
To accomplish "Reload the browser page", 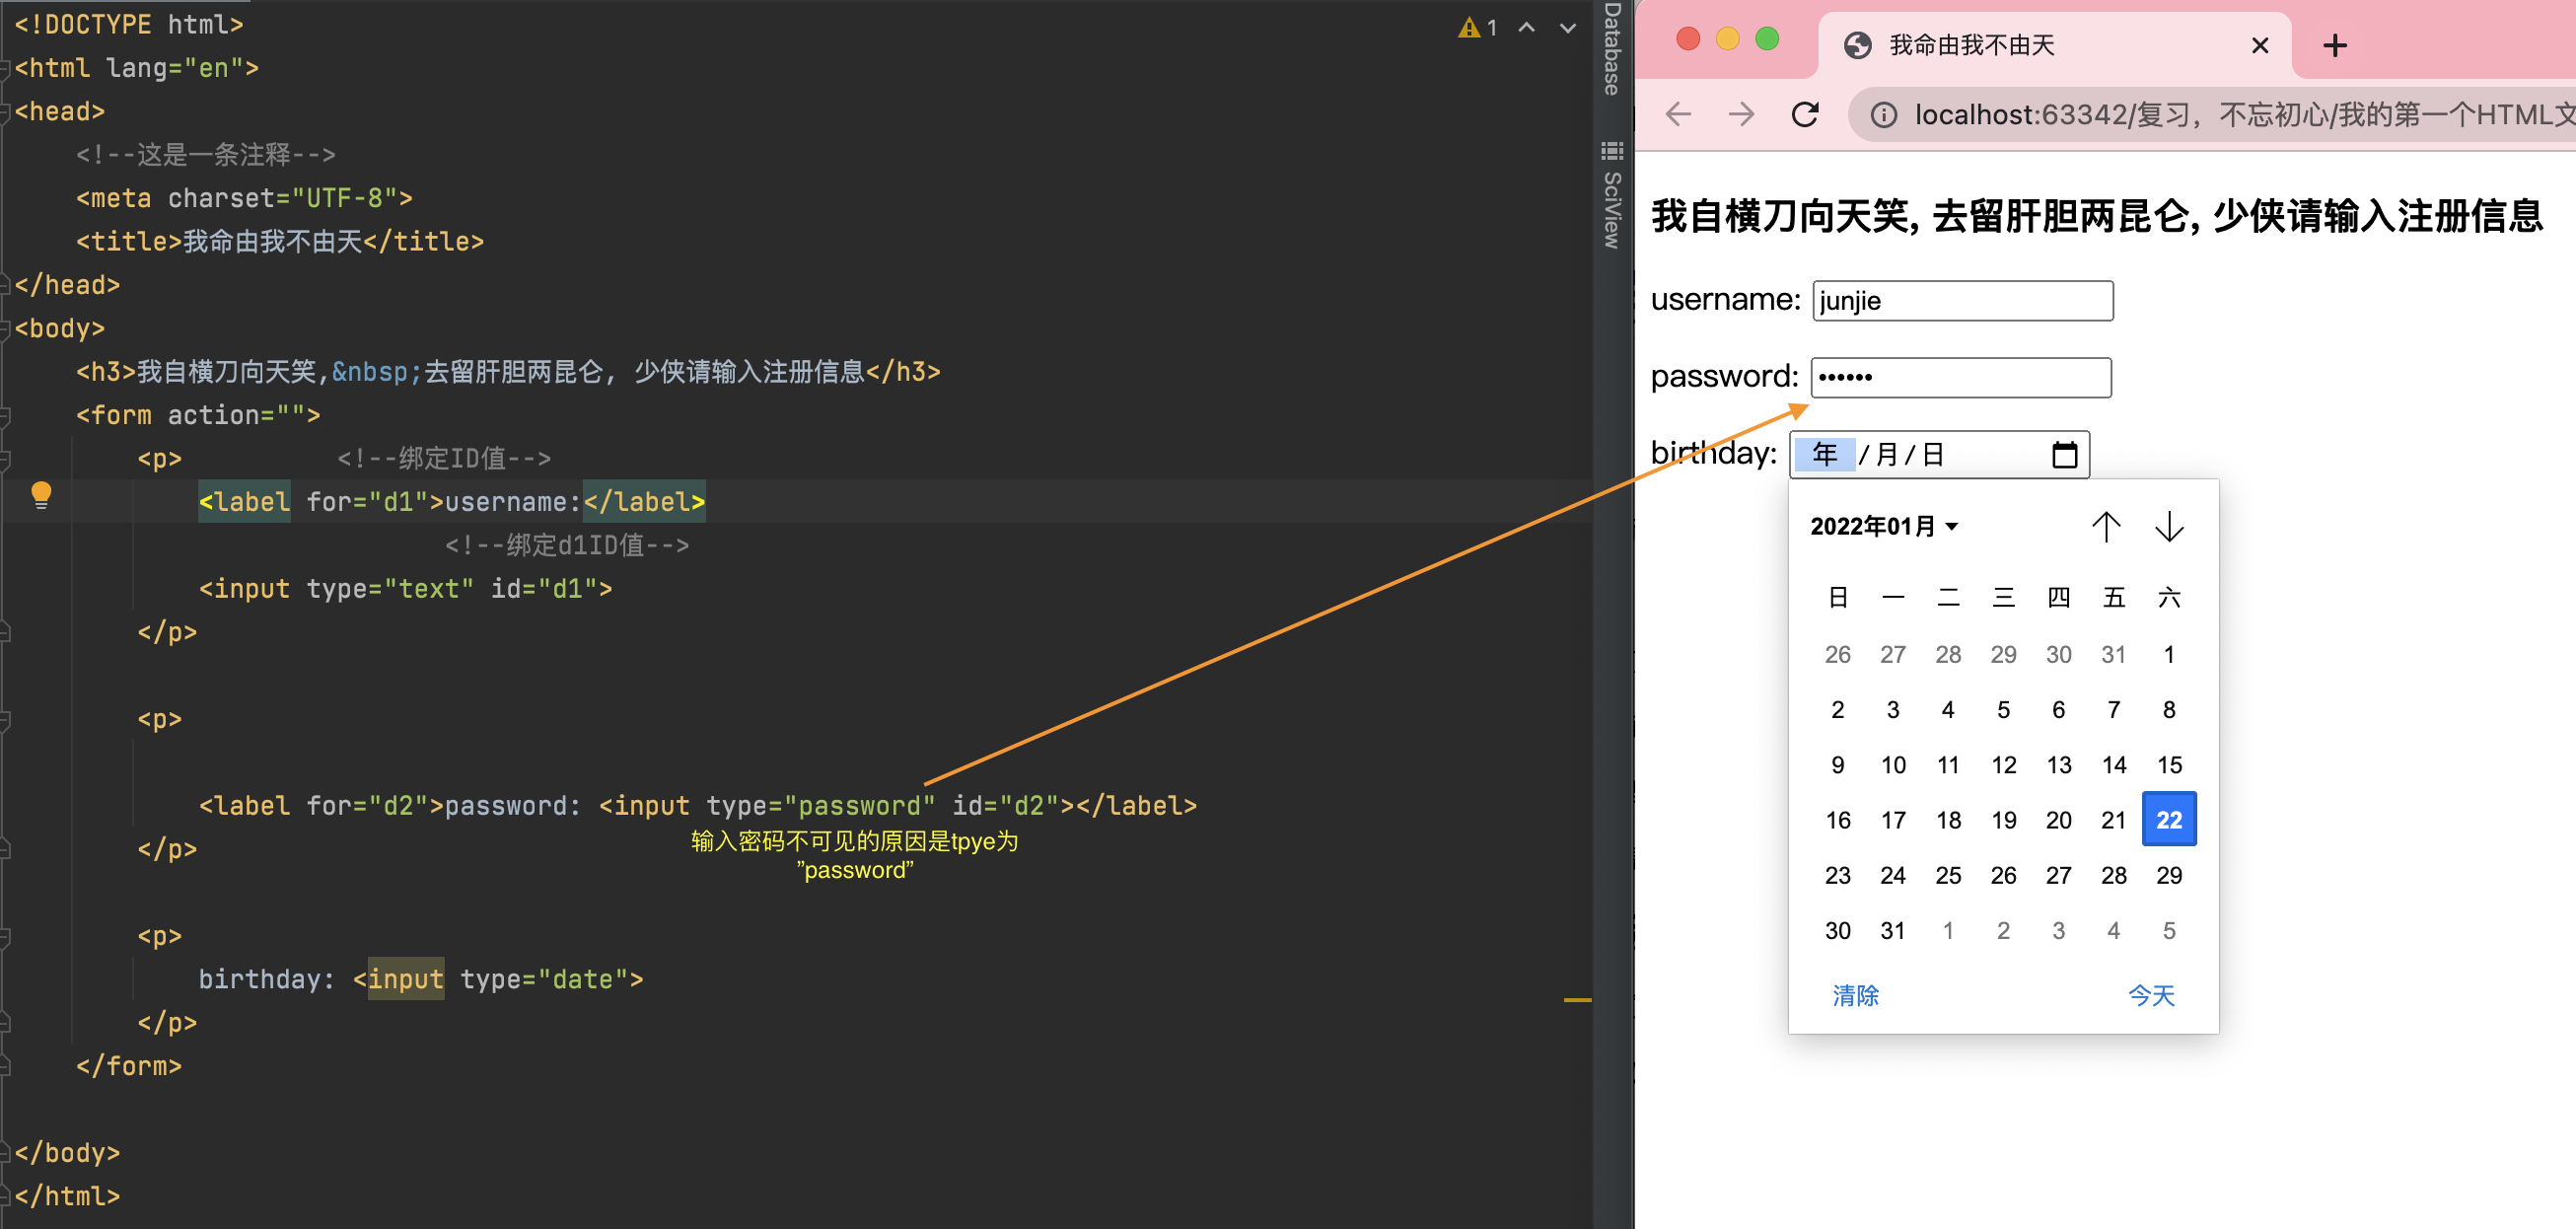I will click(x=1804, y=115).
